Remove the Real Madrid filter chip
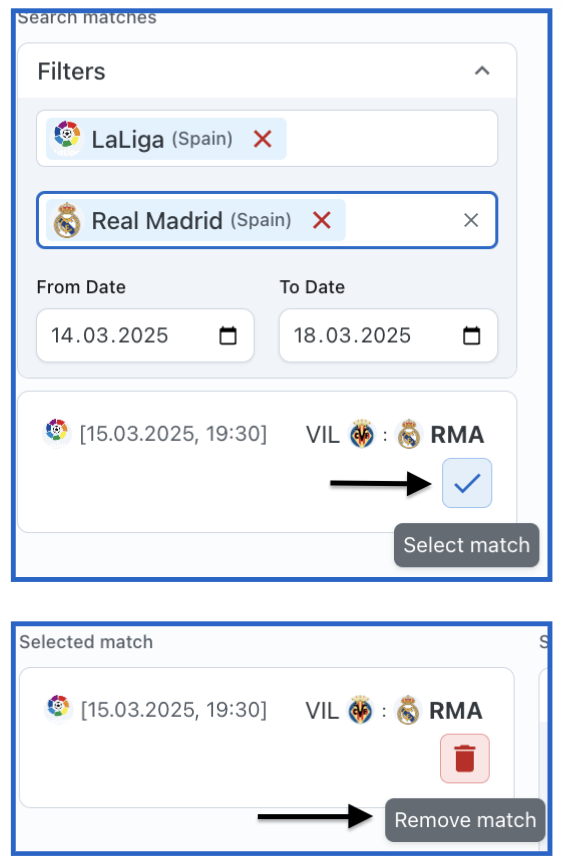 coord(321,220)
